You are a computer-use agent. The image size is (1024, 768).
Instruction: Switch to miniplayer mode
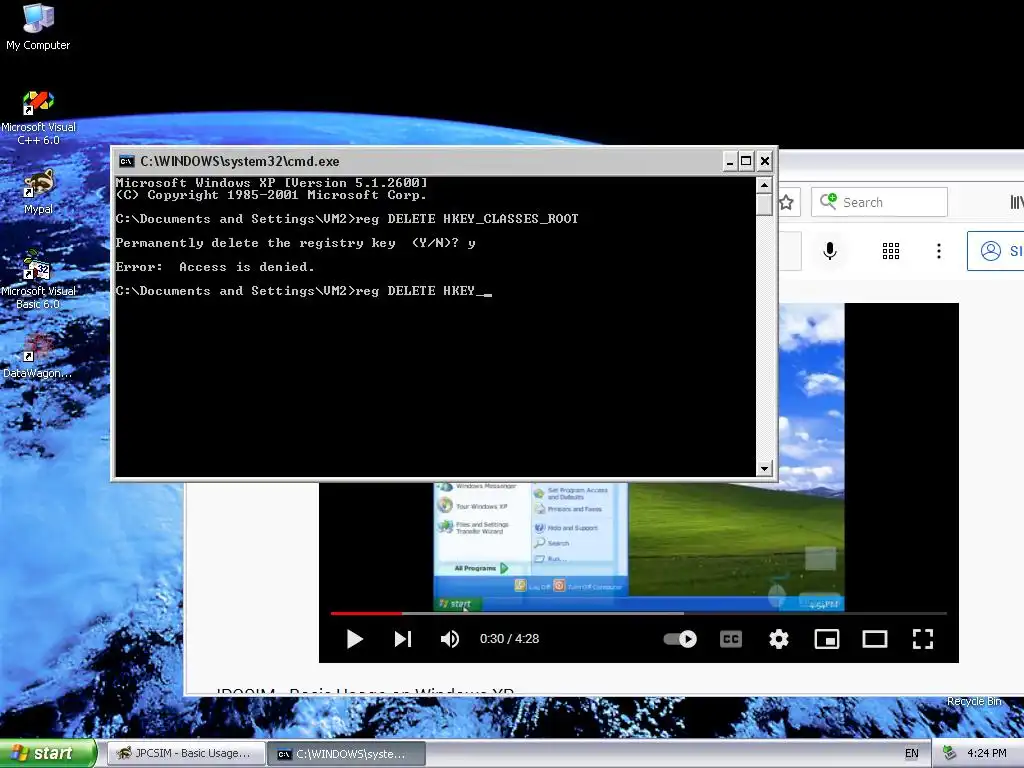coord(827,639)
